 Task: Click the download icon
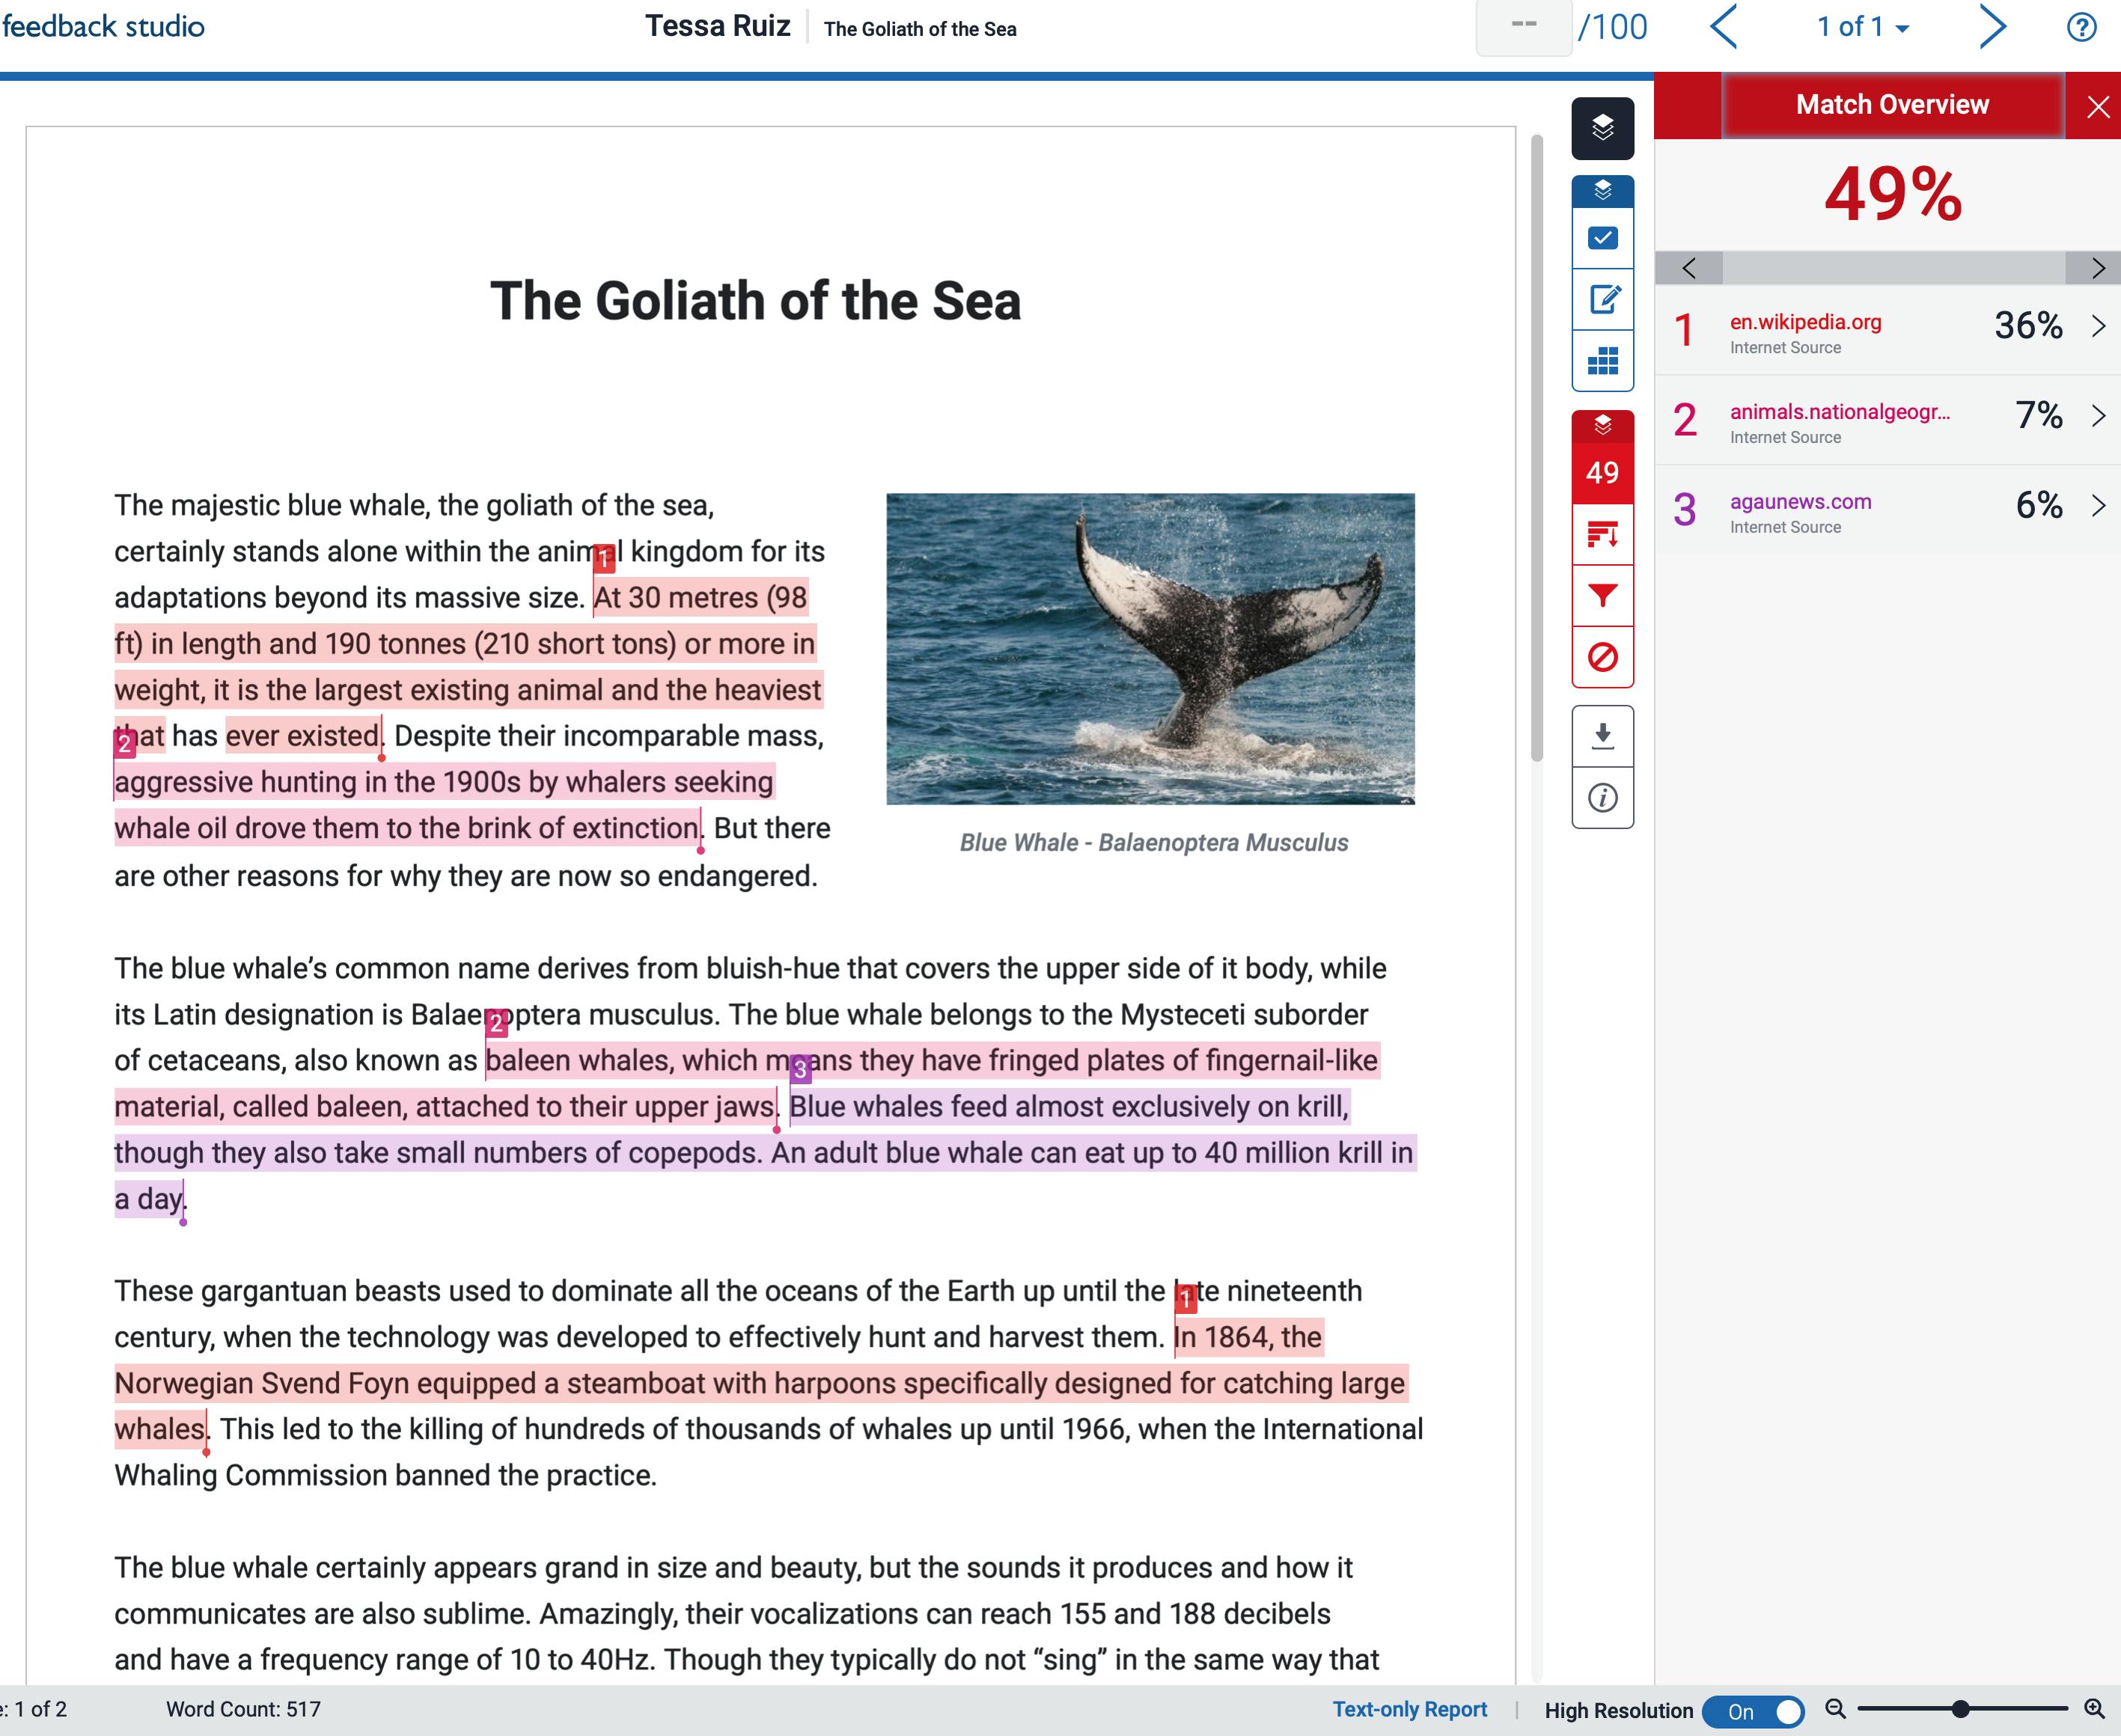[x=1602, y=736]
